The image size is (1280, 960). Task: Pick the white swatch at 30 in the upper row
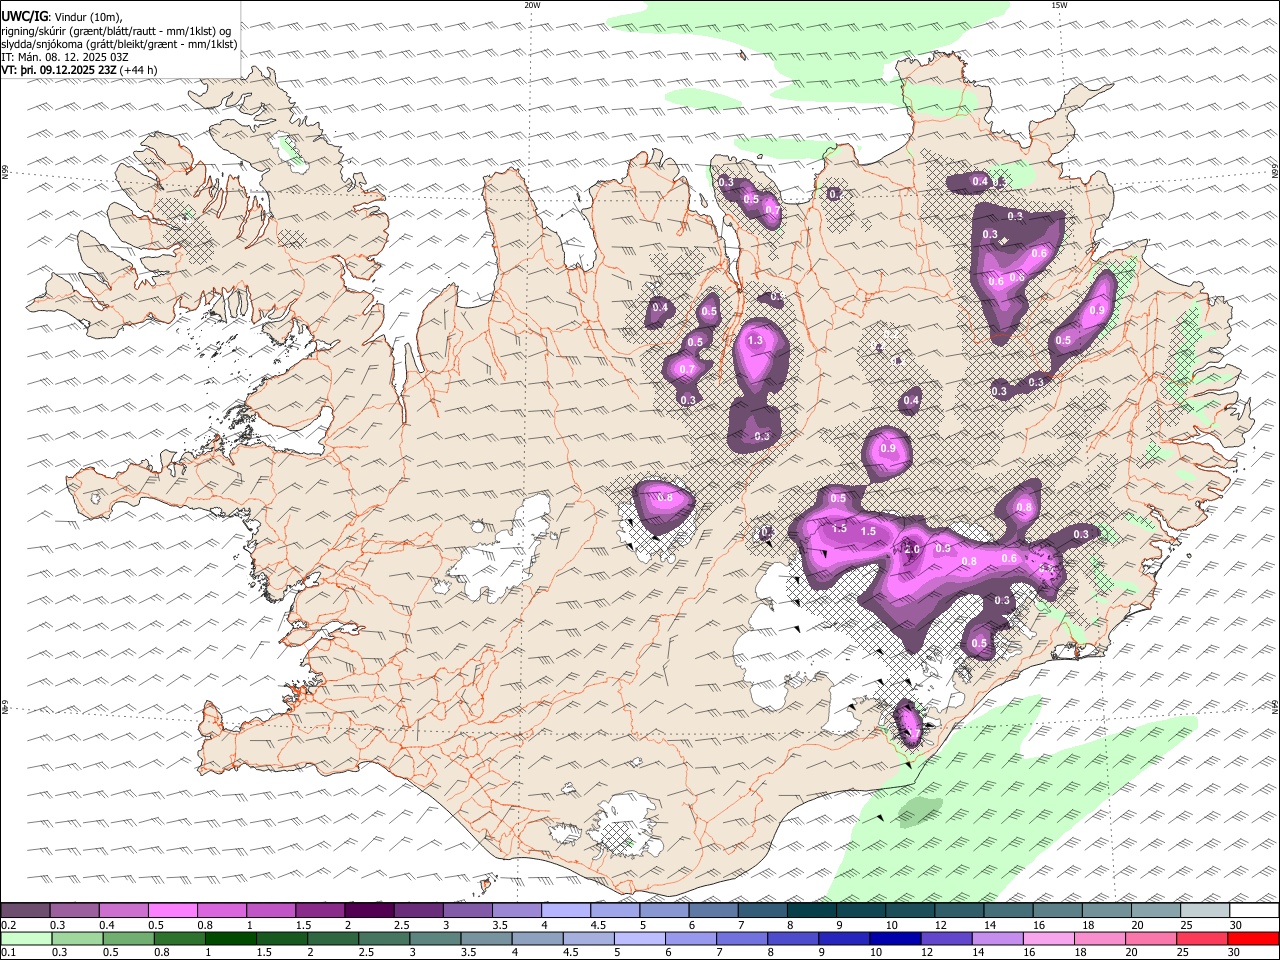[1254, 910]
